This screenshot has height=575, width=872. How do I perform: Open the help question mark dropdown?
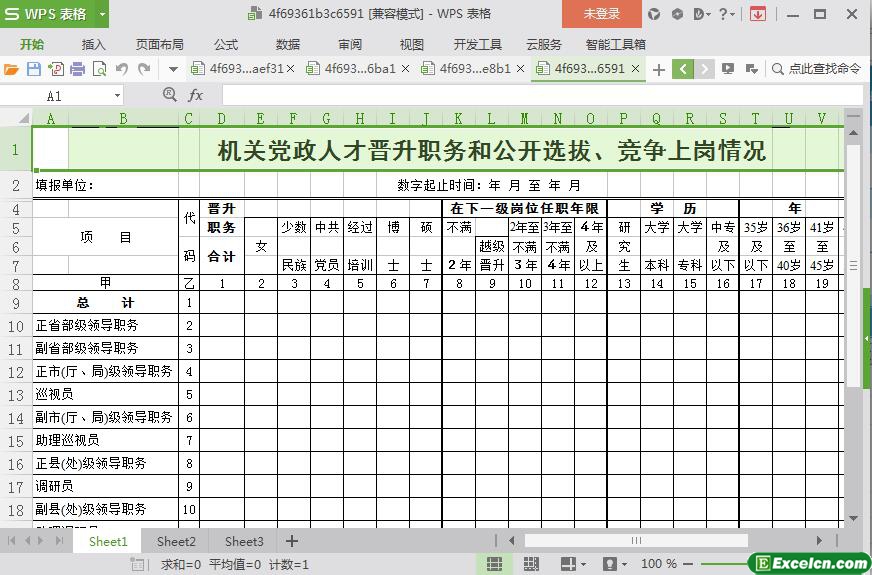point(726,14)
